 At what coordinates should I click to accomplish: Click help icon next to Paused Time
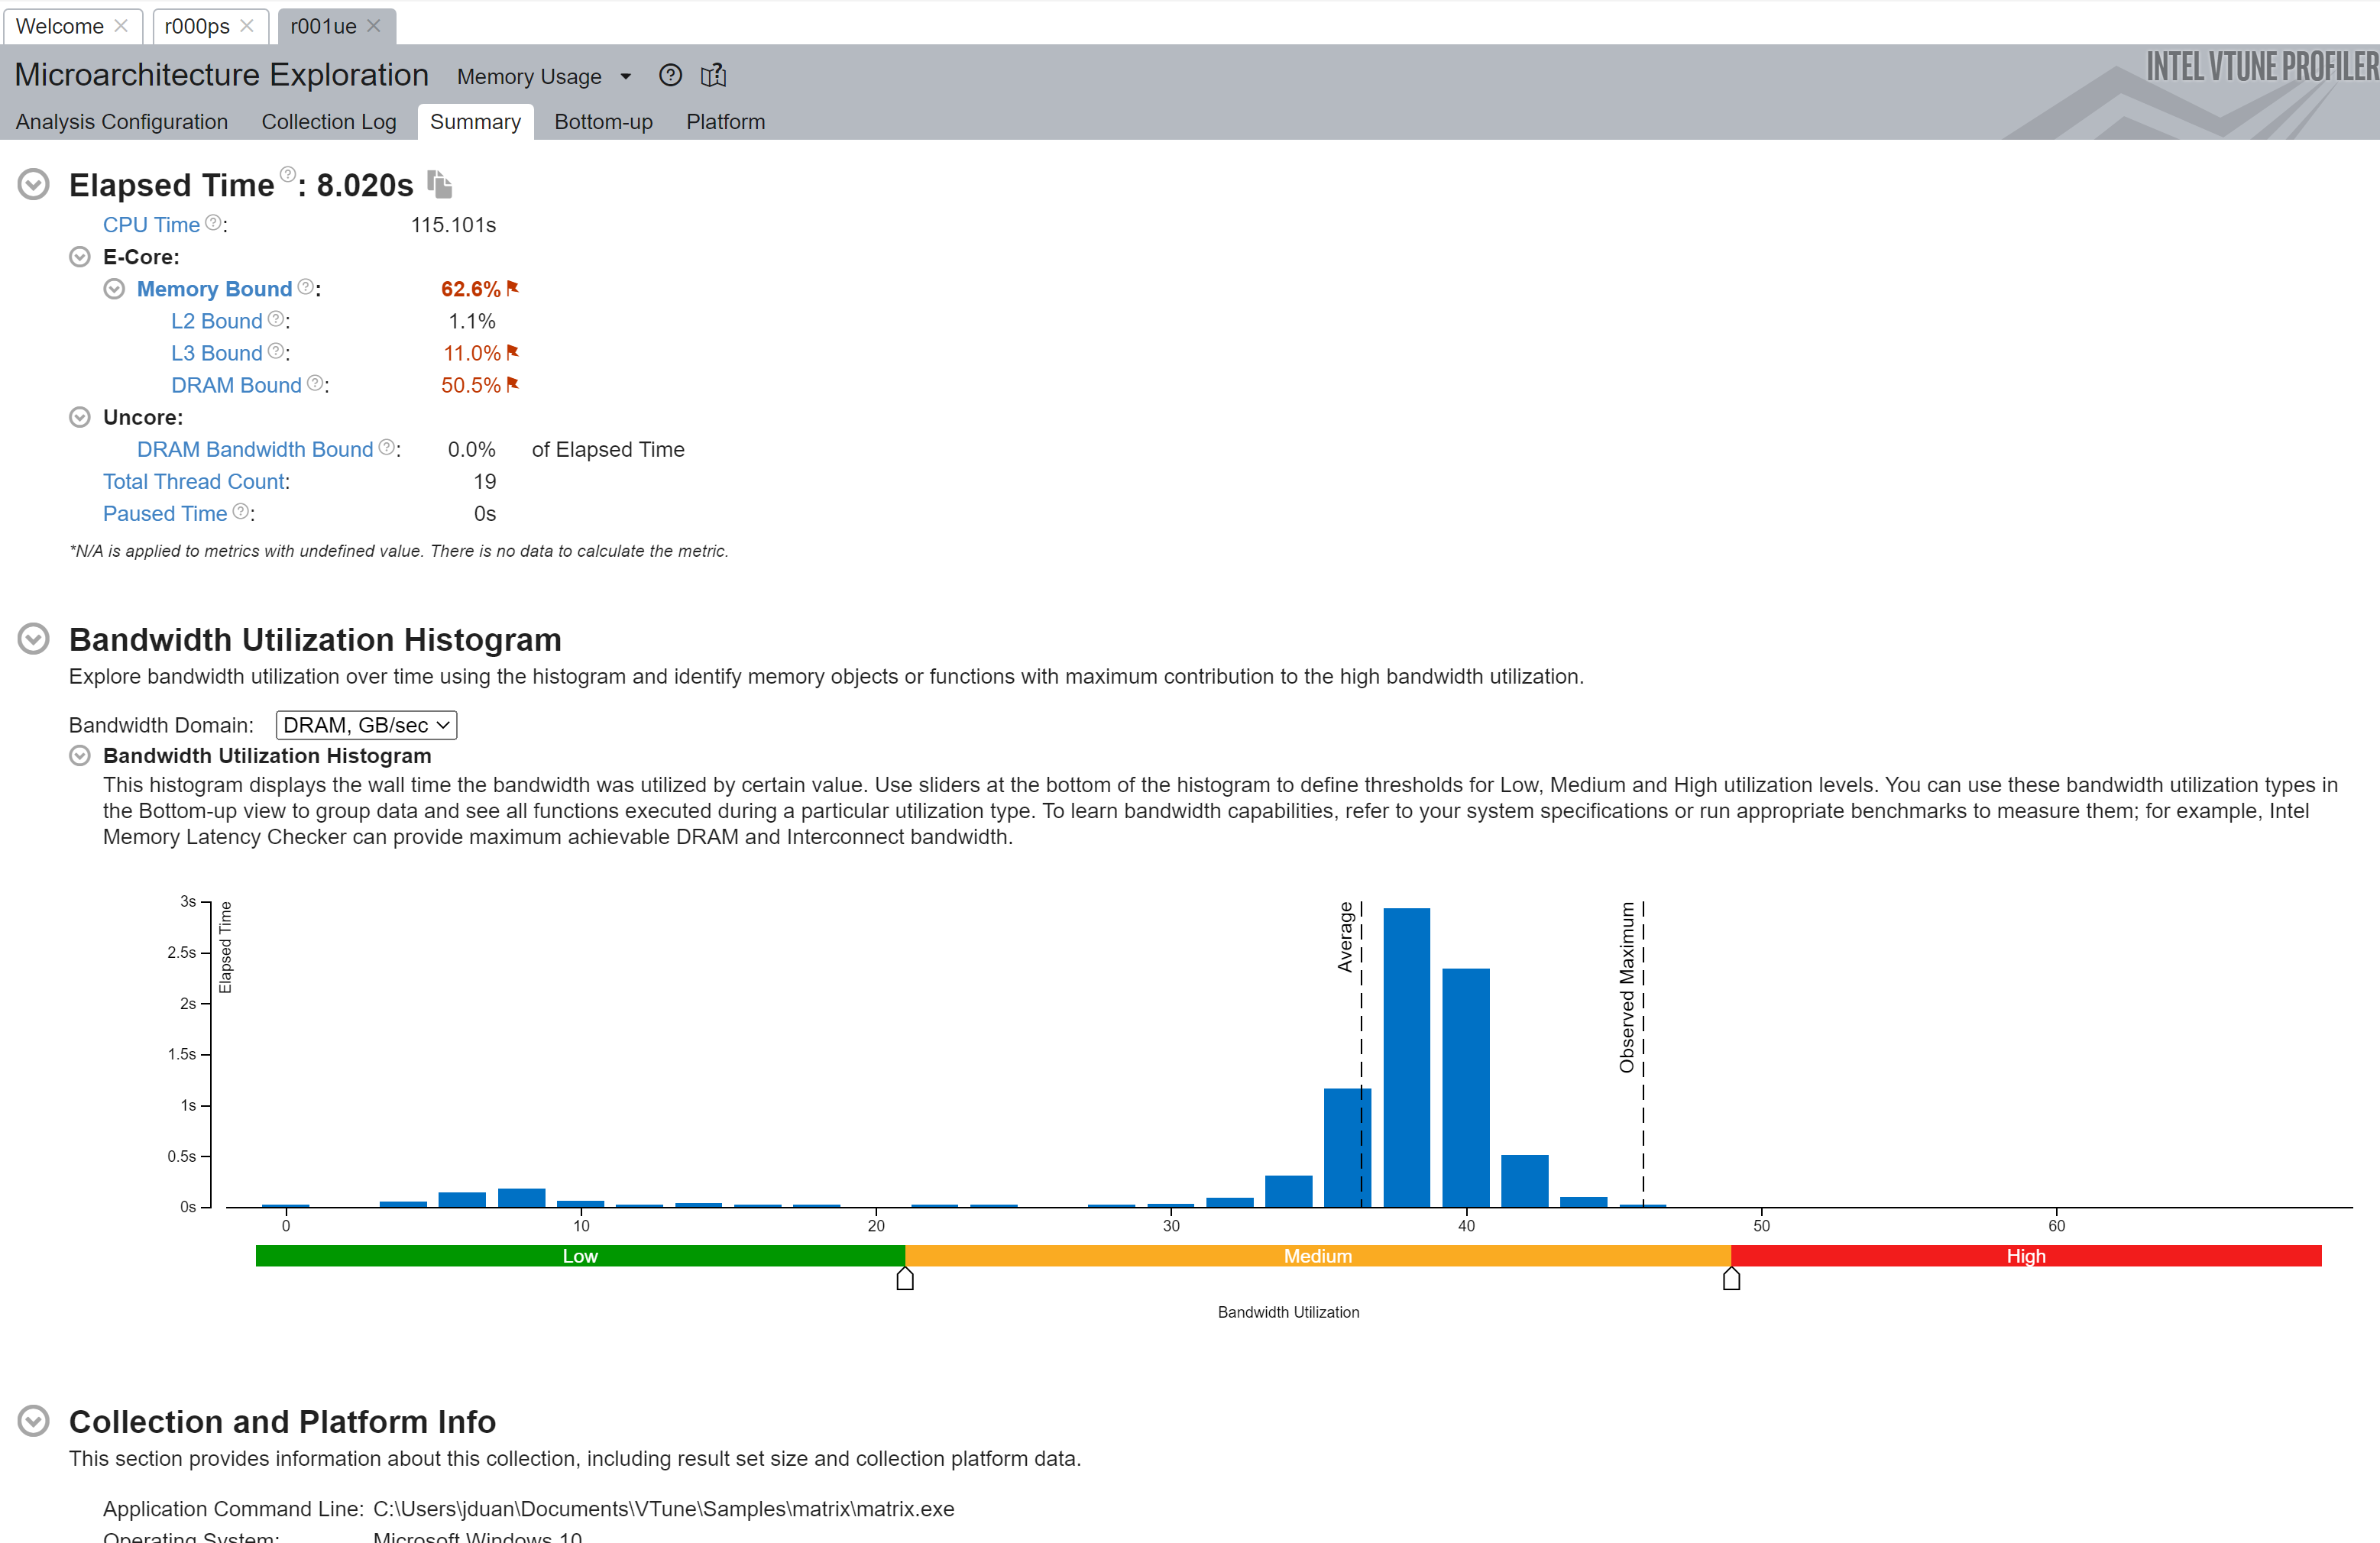[x=241, y=512]
